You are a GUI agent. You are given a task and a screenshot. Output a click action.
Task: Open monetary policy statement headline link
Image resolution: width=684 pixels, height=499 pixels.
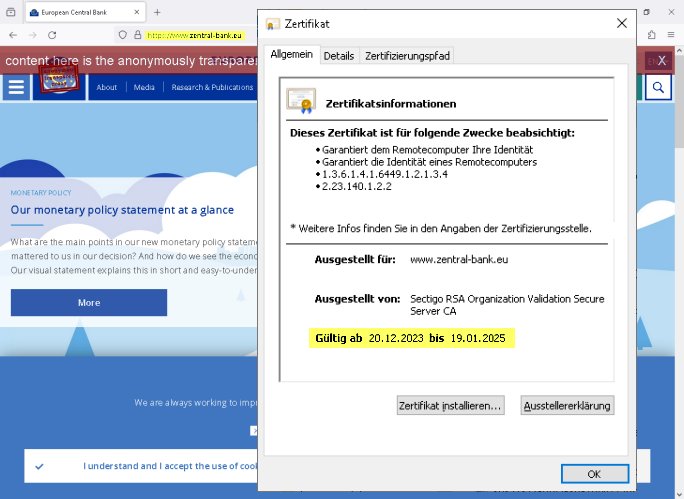[x=122, y=210]
